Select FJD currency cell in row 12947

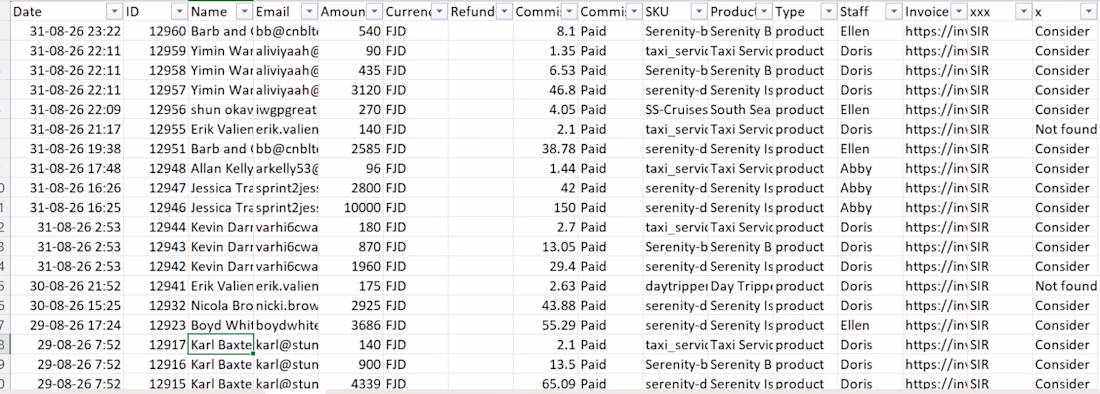[x=416, y=188]
